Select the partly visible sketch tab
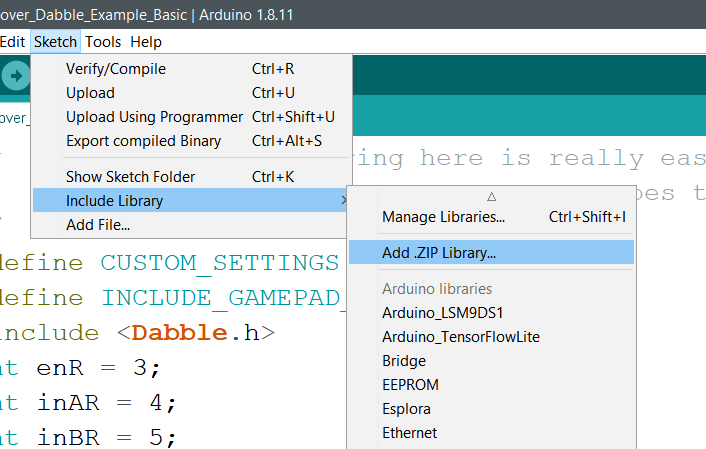 pos(14,118)
